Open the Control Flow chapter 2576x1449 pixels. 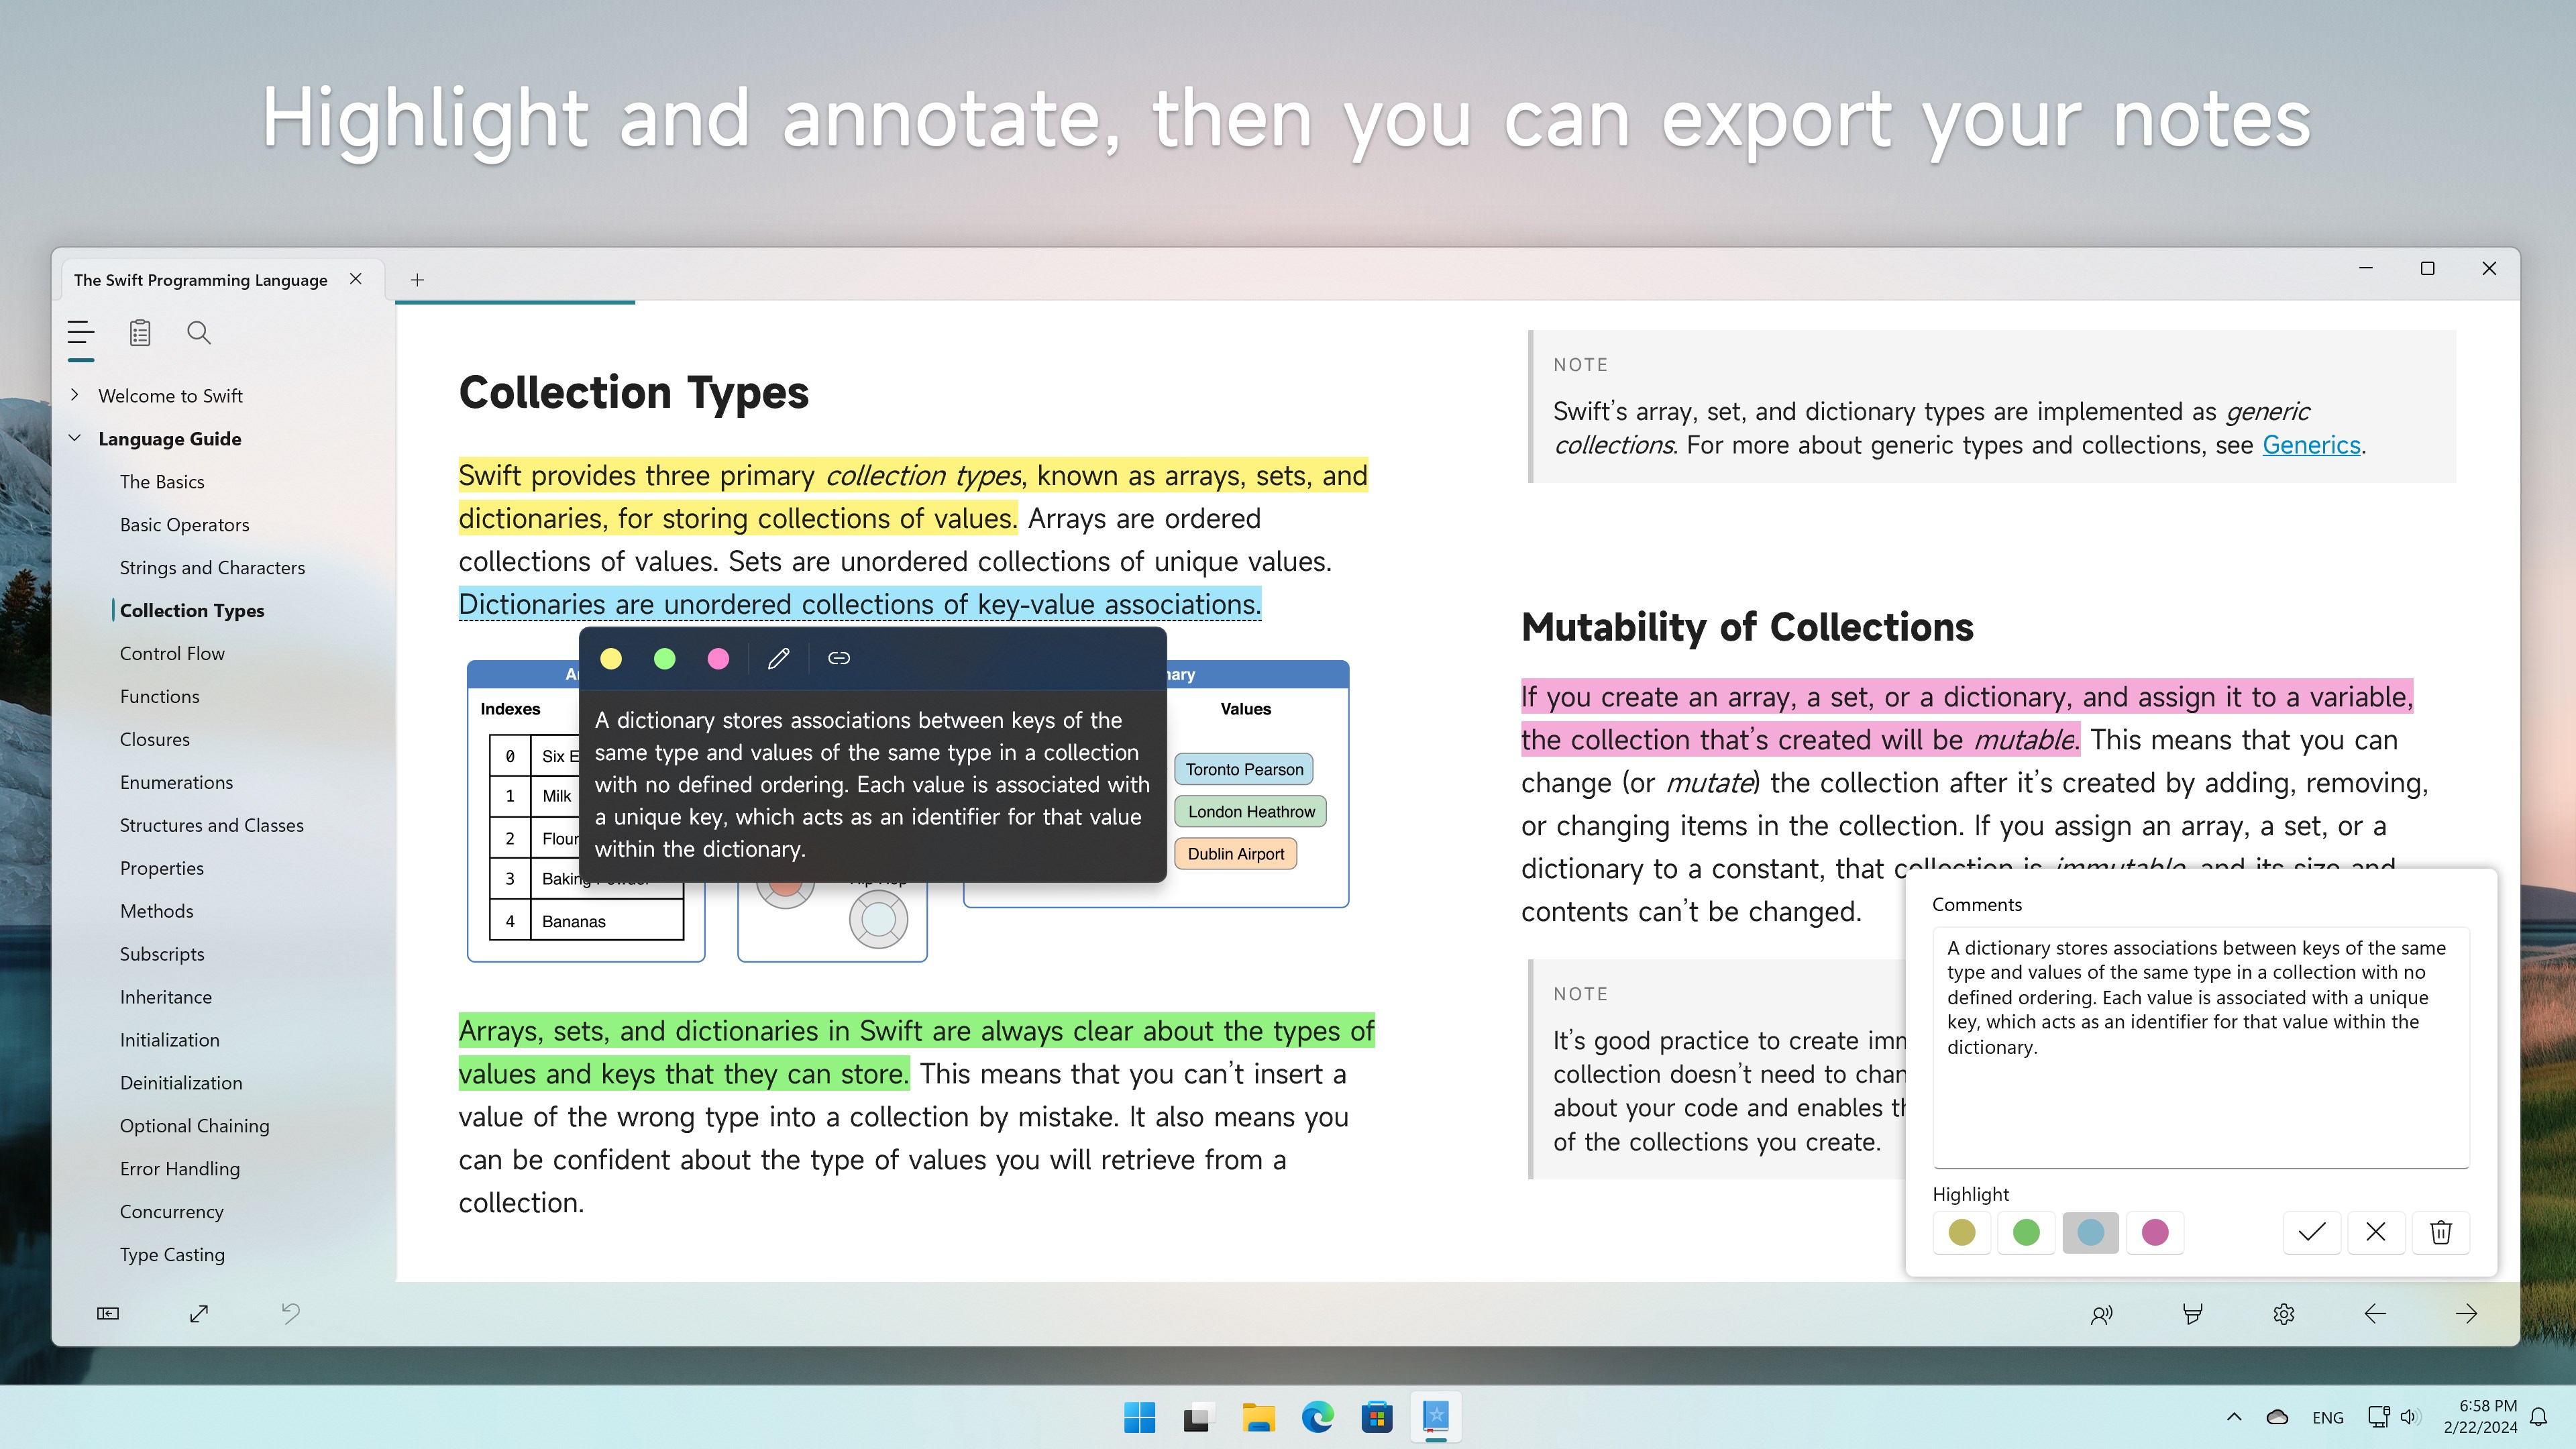(172, 653)
